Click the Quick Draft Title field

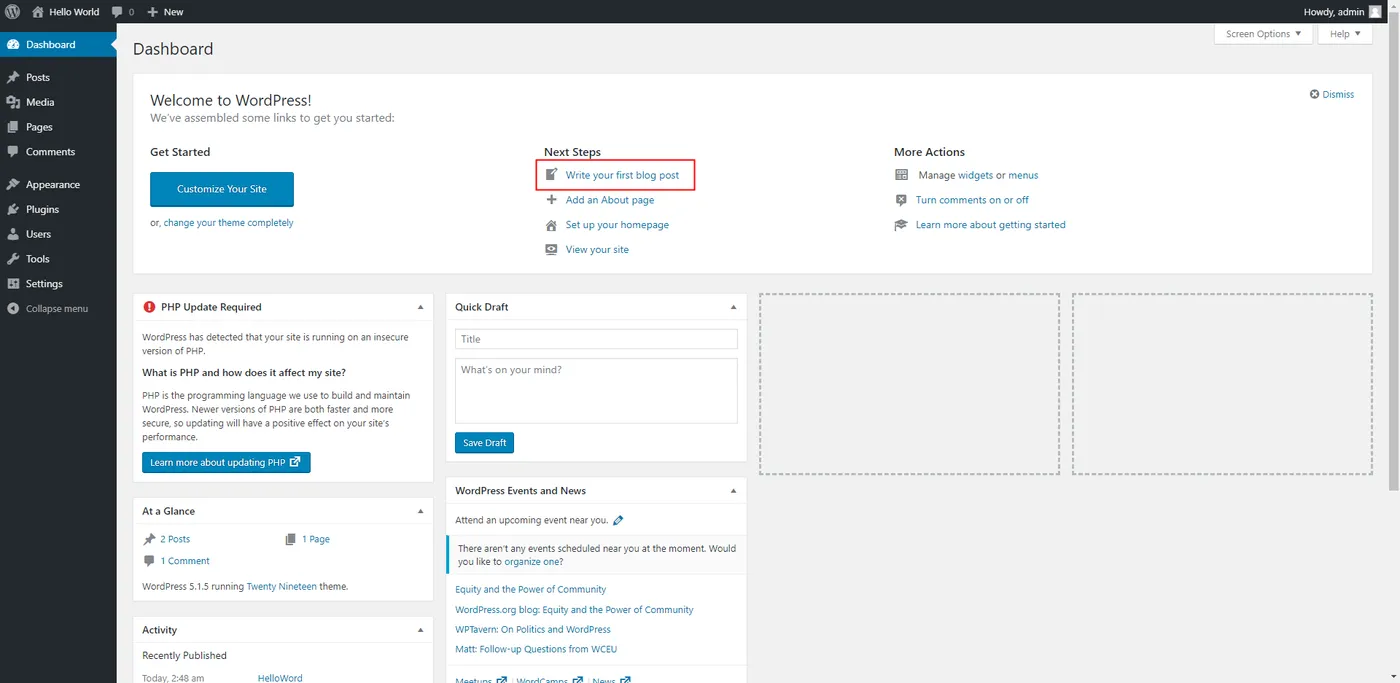596,339
